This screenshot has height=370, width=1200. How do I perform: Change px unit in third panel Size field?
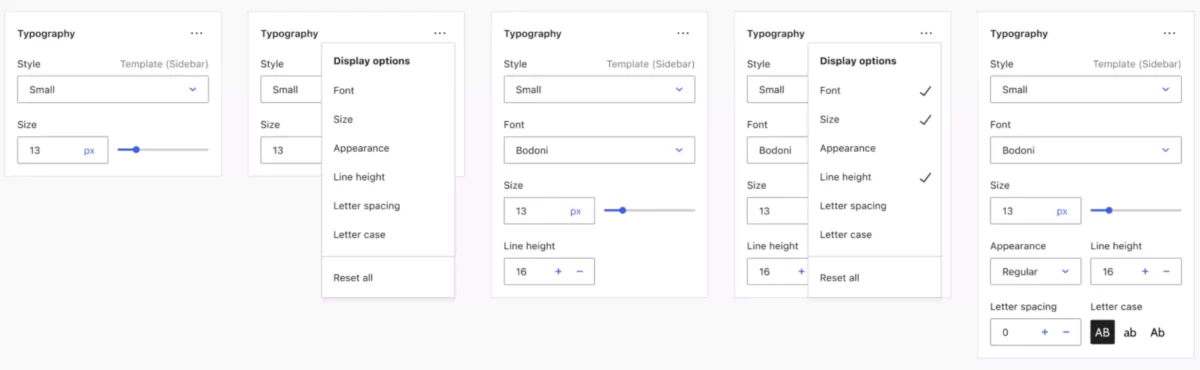coord(575,211)
